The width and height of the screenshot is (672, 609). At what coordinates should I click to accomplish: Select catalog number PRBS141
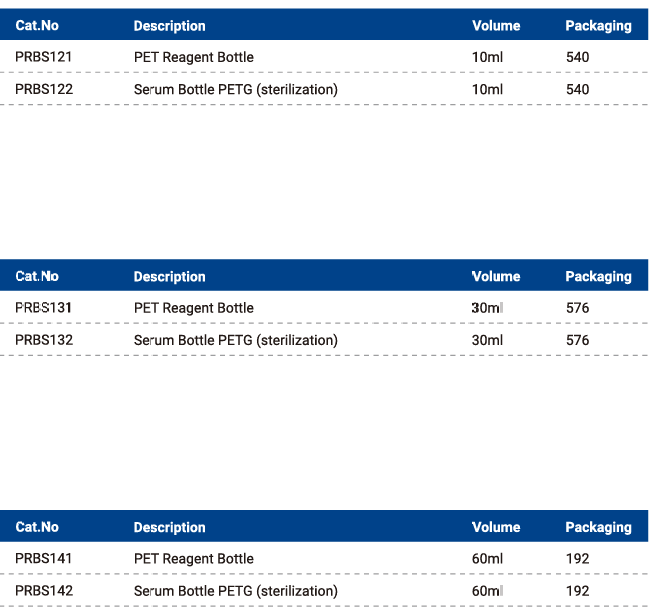tap(43, 558)
